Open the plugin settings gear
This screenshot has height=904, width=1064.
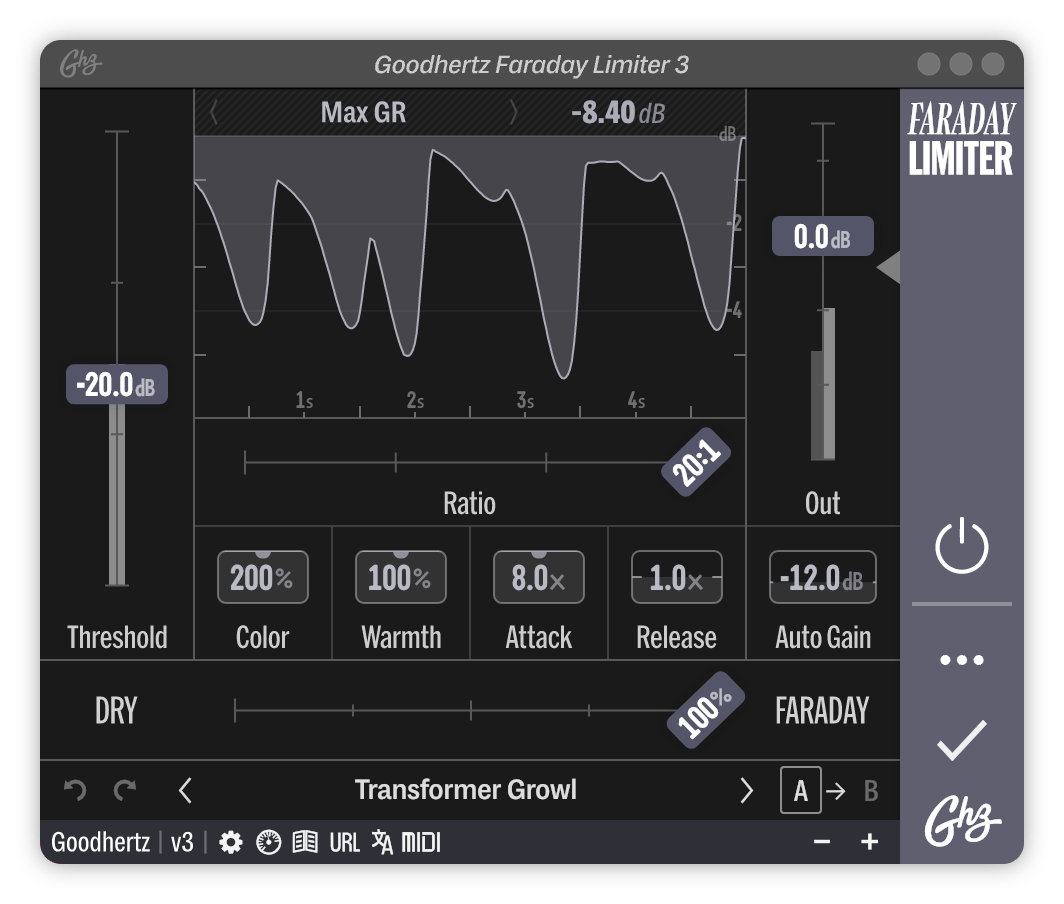232,843
